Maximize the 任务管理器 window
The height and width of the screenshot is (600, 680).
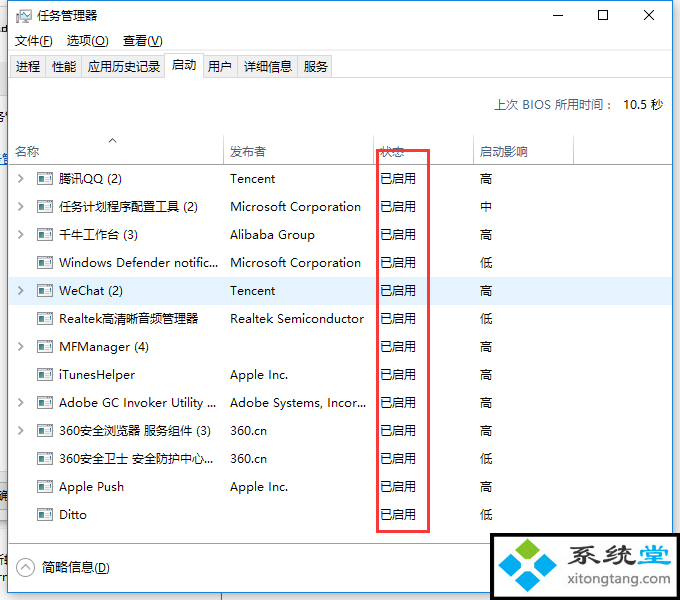tap(603, 16)
